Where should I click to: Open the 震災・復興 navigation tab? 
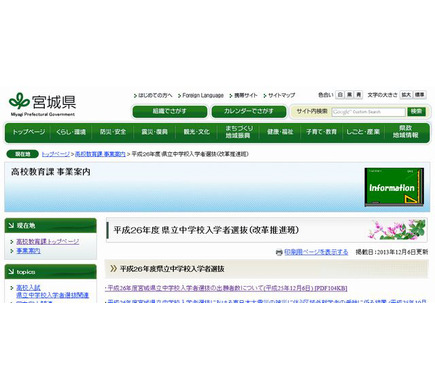pyautogui.click(x=154, y=132)
